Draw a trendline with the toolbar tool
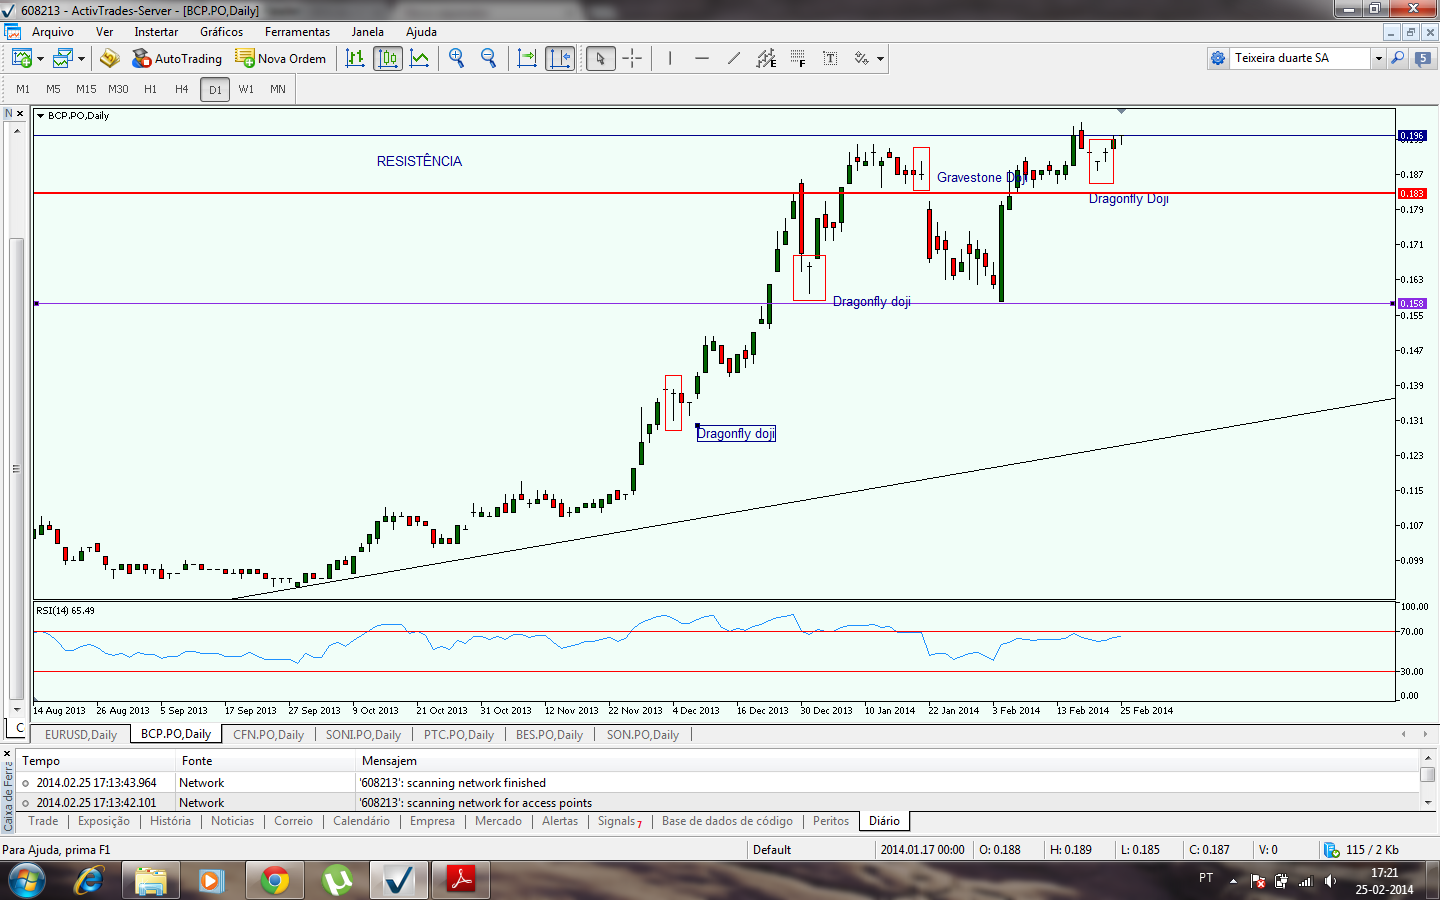Viewport: 1440px width, 900px height. [x=734, y=59]
